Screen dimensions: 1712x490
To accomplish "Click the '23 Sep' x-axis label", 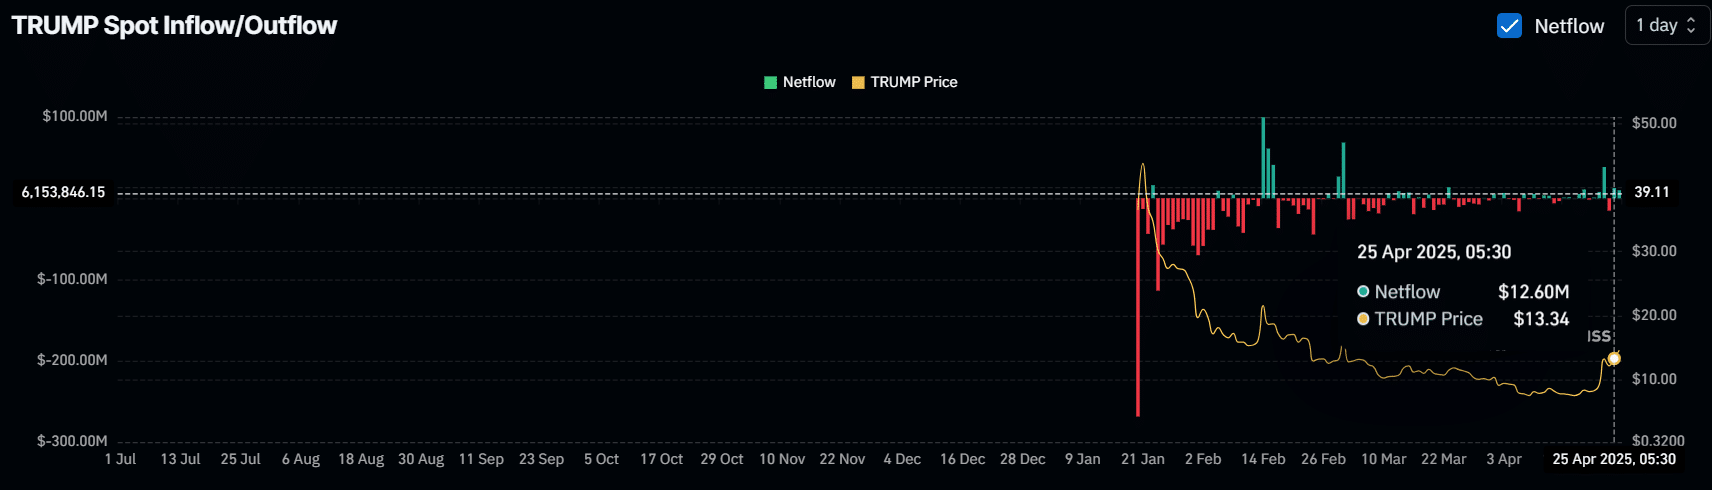I will (x=541, y=459).
